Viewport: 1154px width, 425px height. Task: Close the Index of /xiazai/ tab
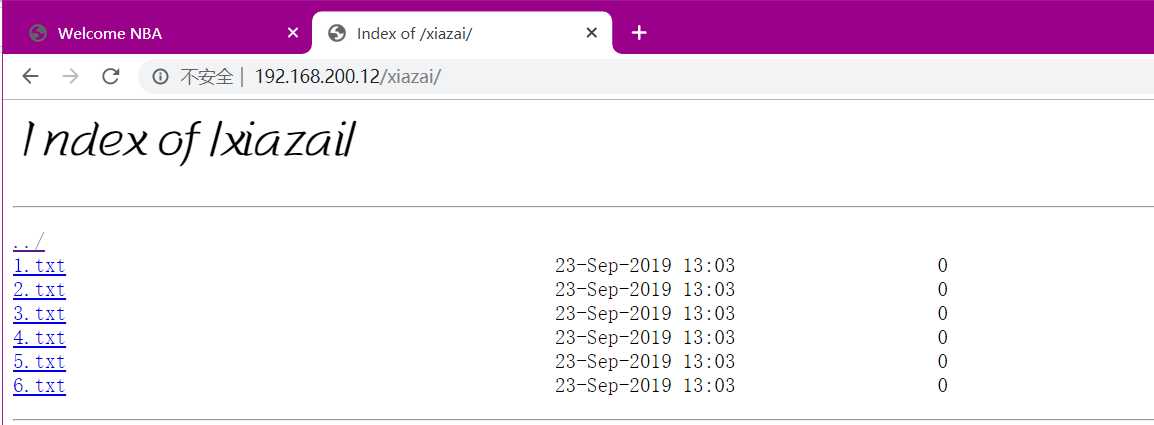tap(591, 33)
